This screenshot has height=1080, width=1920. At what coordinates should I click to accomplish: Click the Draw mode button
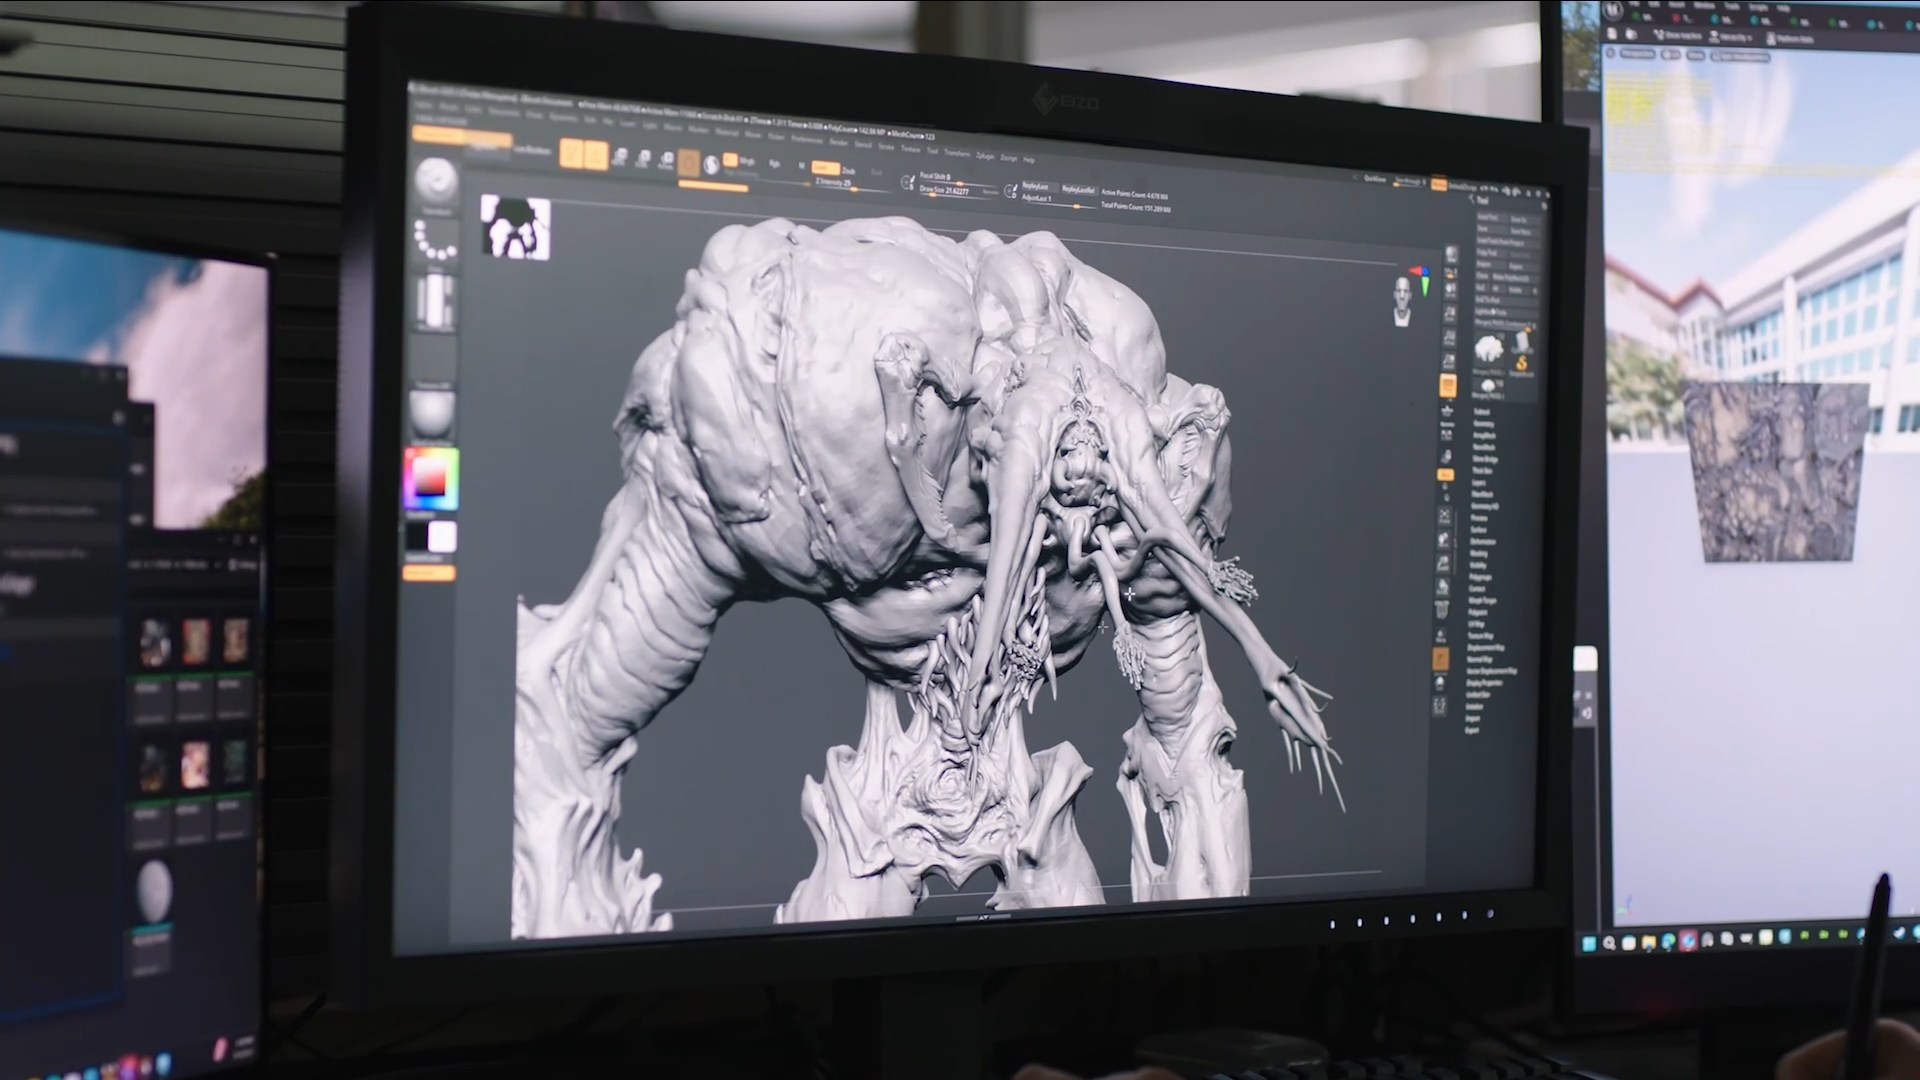click(x=596, y=156)
